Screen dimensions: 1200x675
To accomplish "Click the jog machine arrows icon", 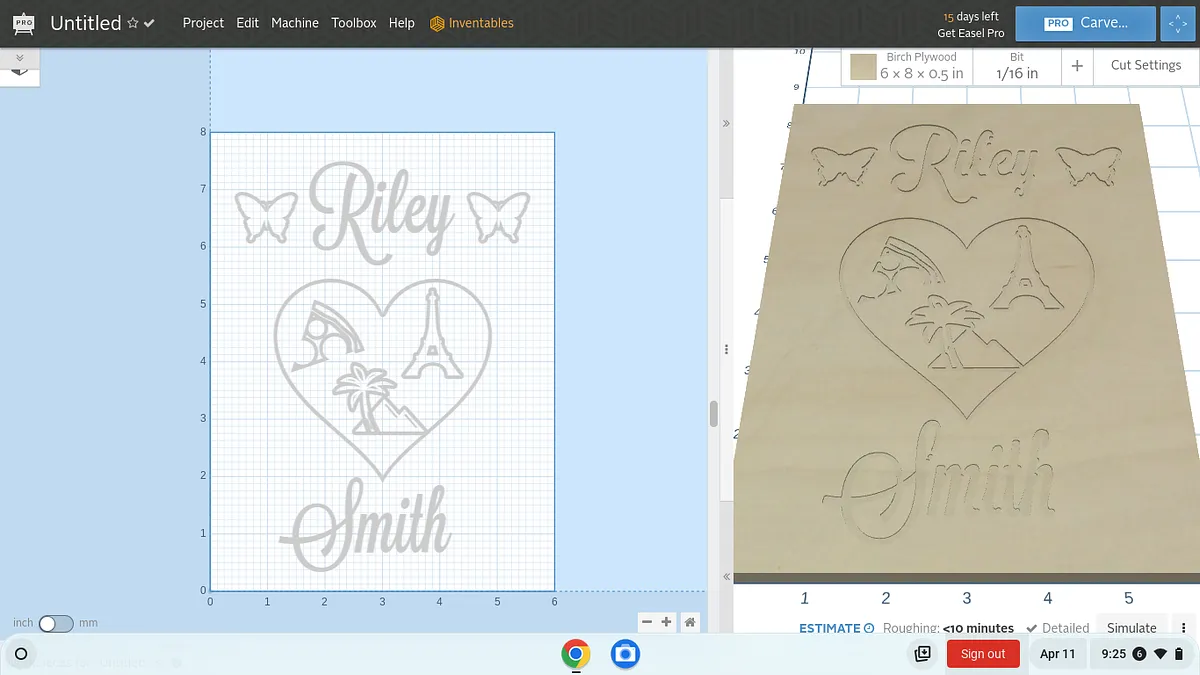I will coord(1179,23).
